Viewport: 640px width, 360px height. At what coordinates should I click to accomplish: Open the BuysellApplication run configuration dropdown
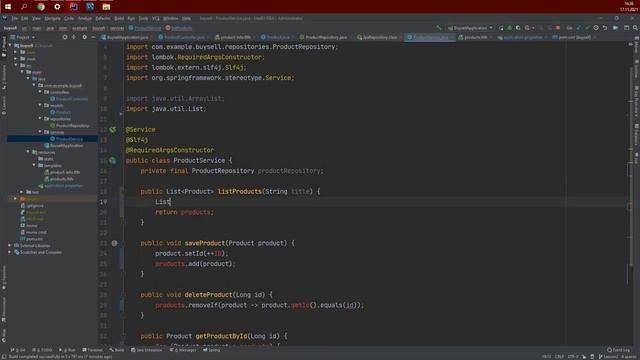point(471,28)
